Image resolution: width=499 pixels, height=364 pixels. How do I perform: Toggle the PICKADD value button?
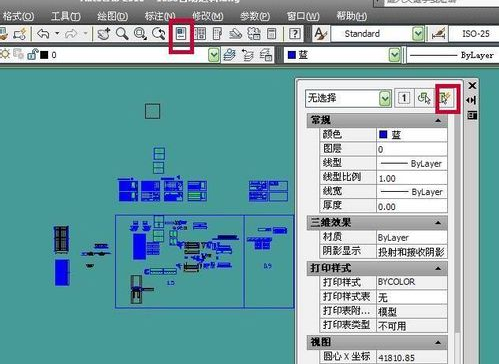[404, 98]
